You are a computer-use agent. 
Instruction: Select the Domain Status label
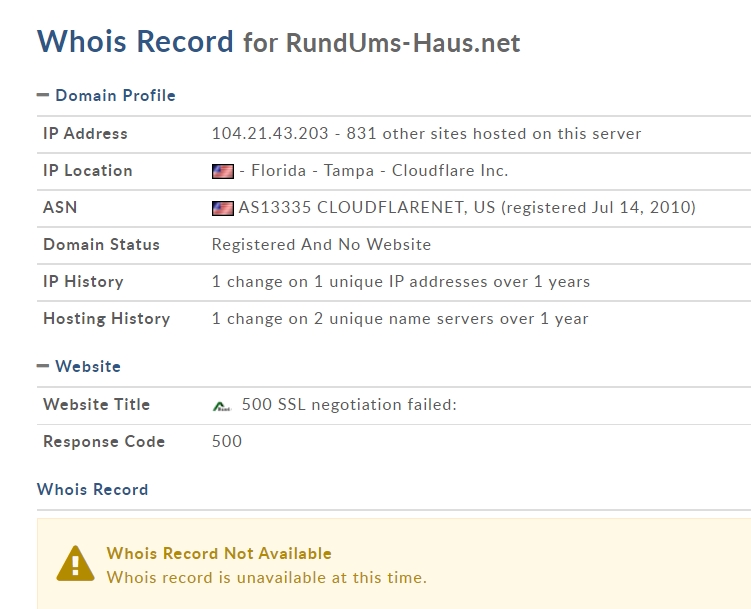click(x=102, y=245)
